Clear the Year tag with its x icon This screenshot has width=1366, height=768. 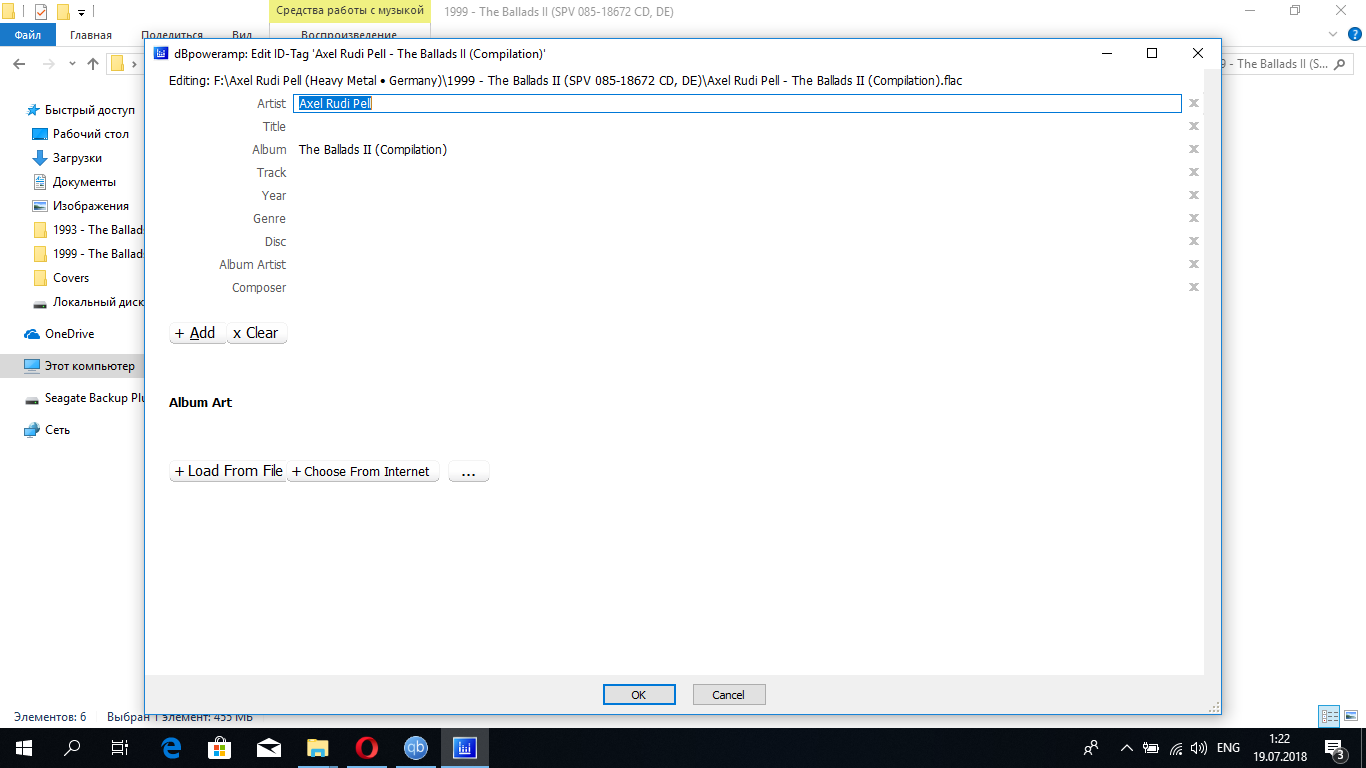click(1193, 195)
